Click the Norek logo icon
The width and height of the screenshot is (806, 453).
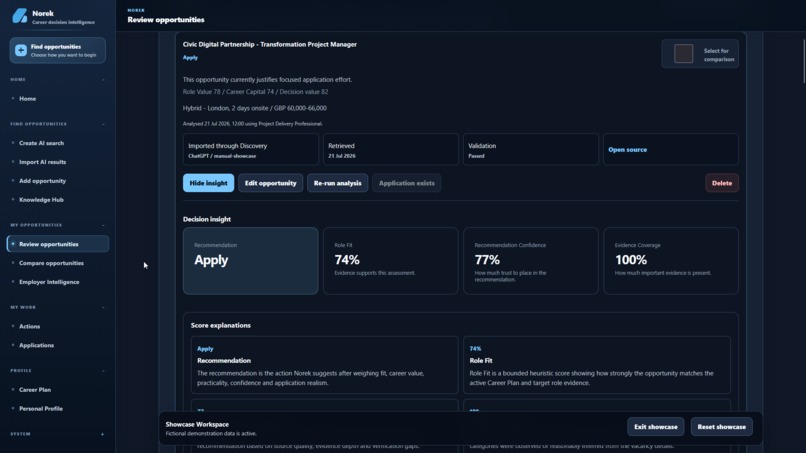point(20,16)
